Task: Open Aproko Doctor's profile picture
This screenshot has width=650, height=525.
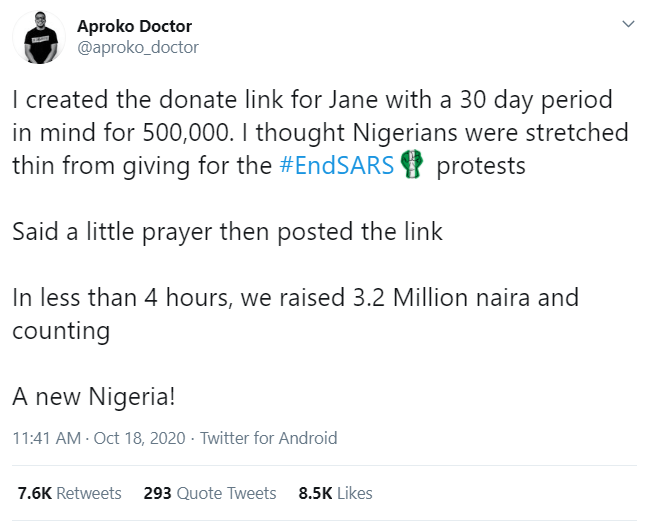Action: tap(41, 38)
